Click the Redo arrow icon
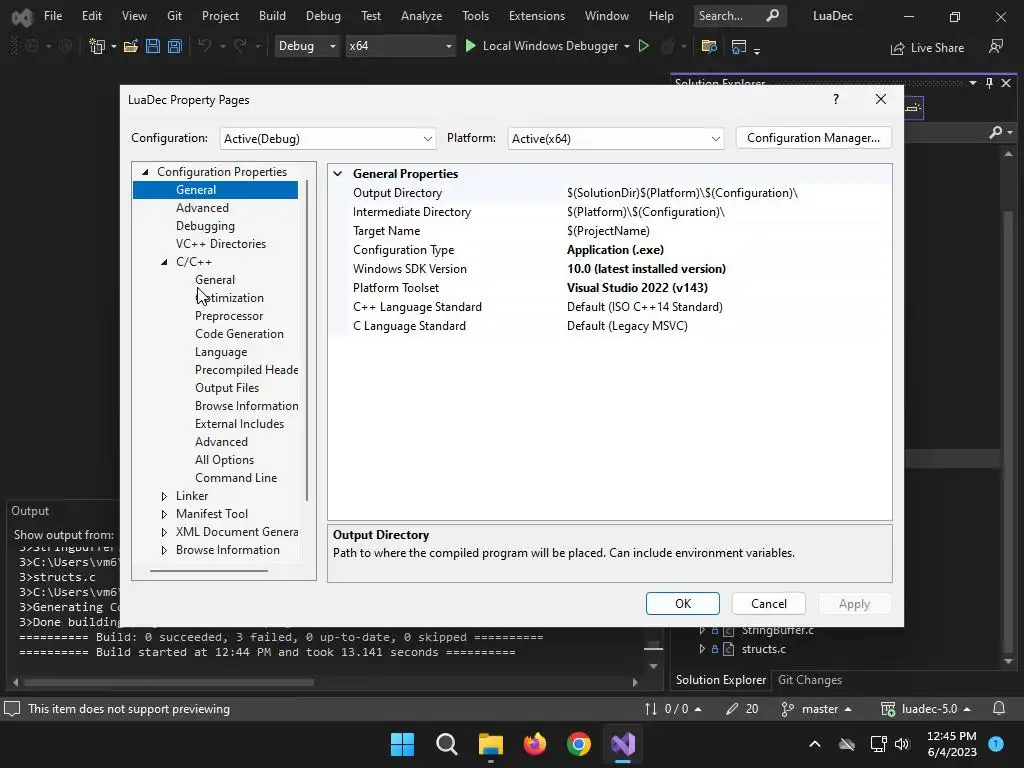 pyautogui.click(x=240, y=46)
